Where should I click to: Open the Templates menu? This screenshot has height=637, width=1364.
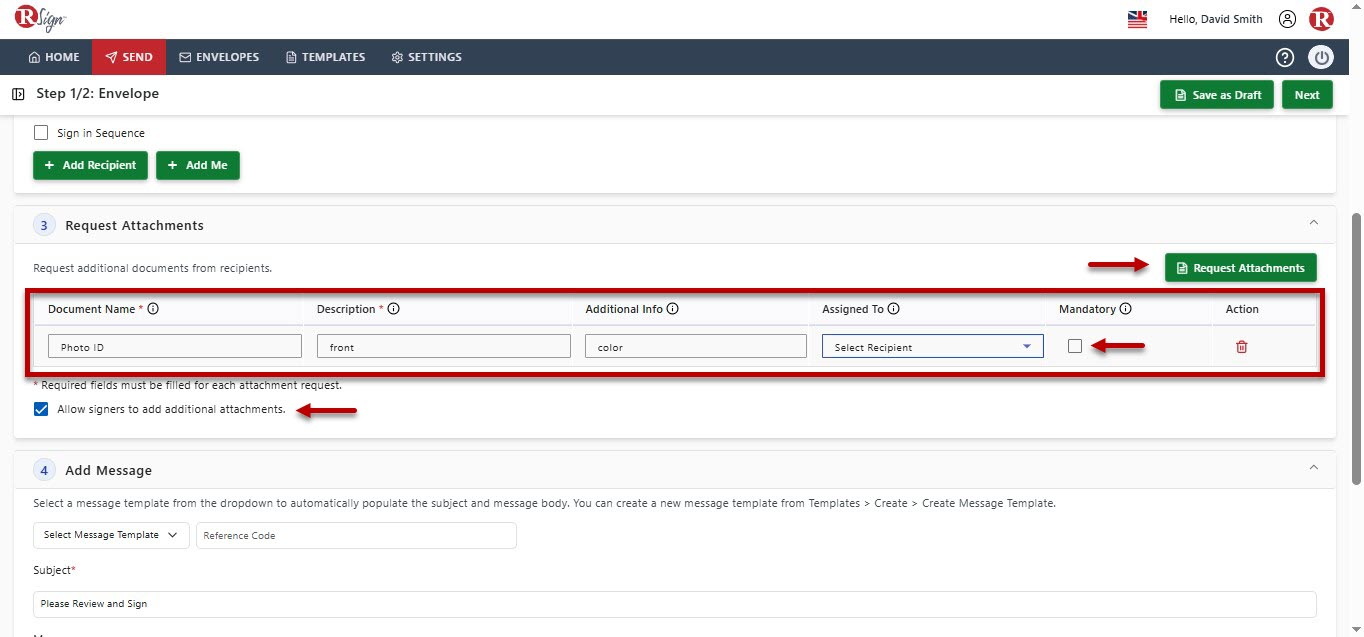click(325, 57)
